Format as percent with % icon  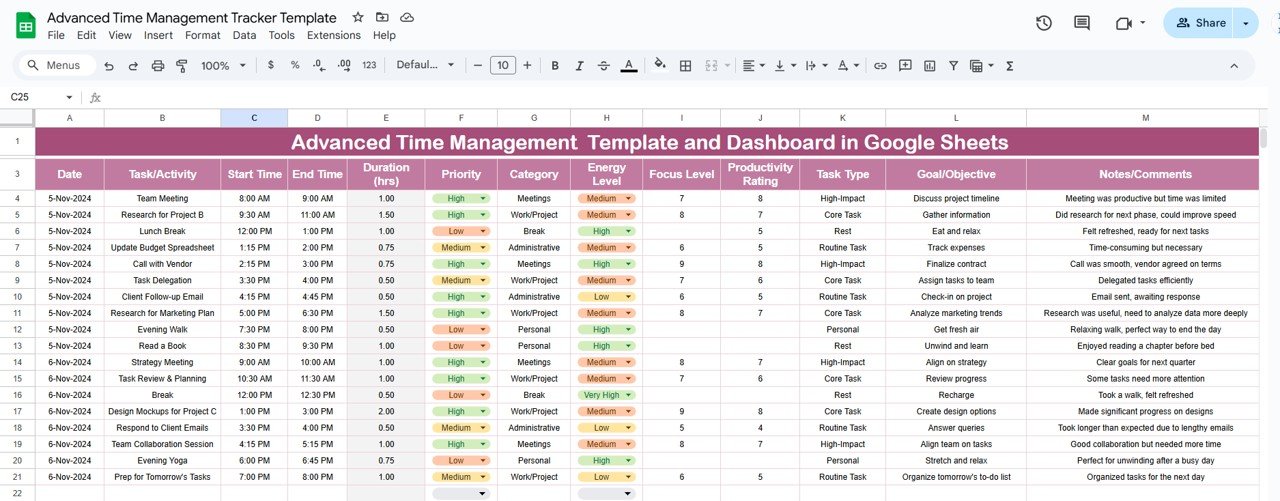(295, 66)
